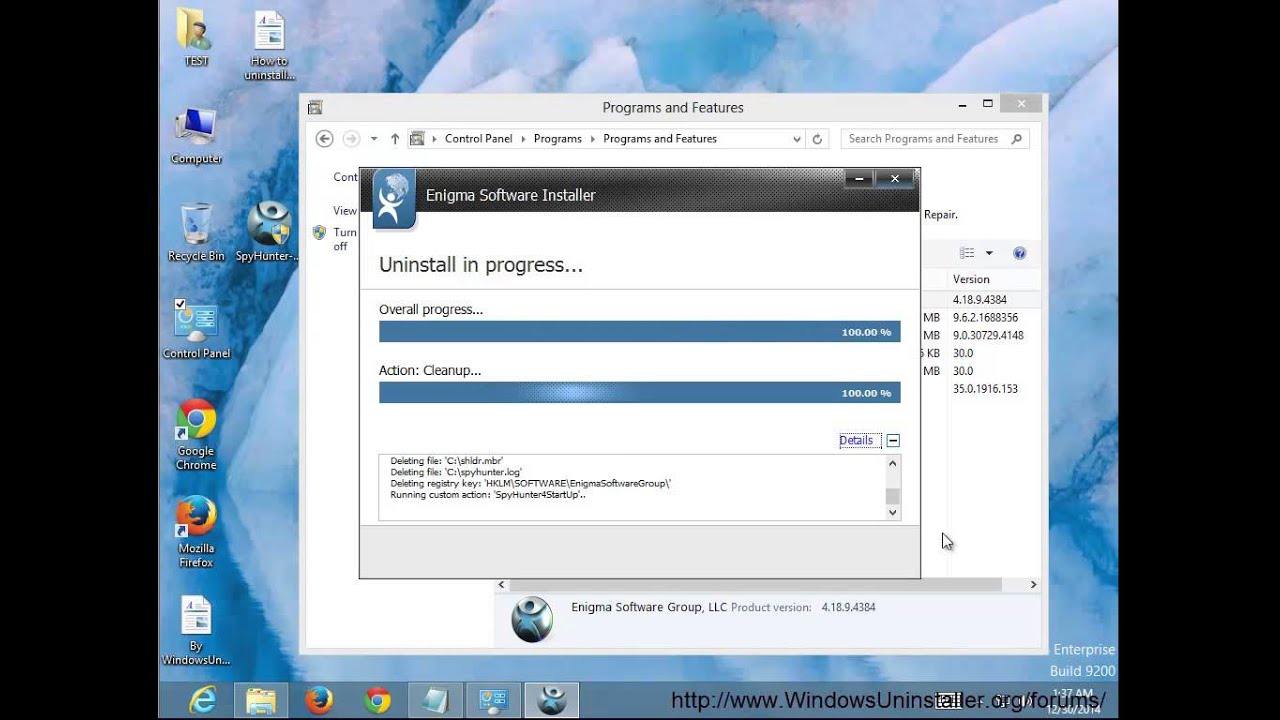Click the Enigma Software Group publisher icon
This screenshot has width=1280, height=720.
(532, 619)
